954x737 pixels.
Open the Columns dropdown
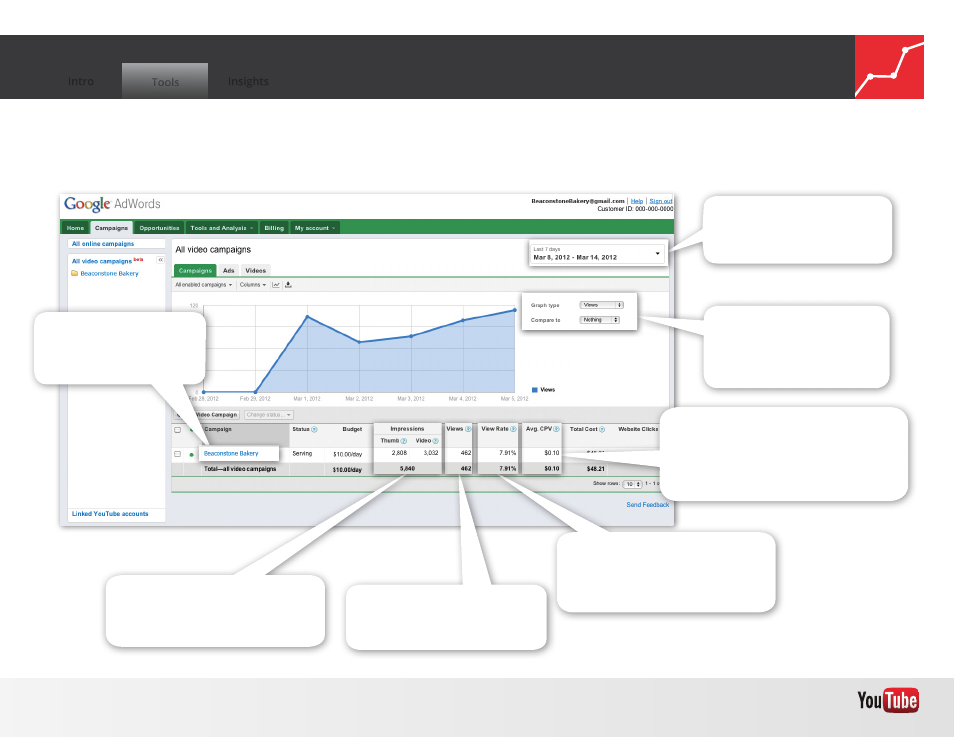tap(252, 285)
